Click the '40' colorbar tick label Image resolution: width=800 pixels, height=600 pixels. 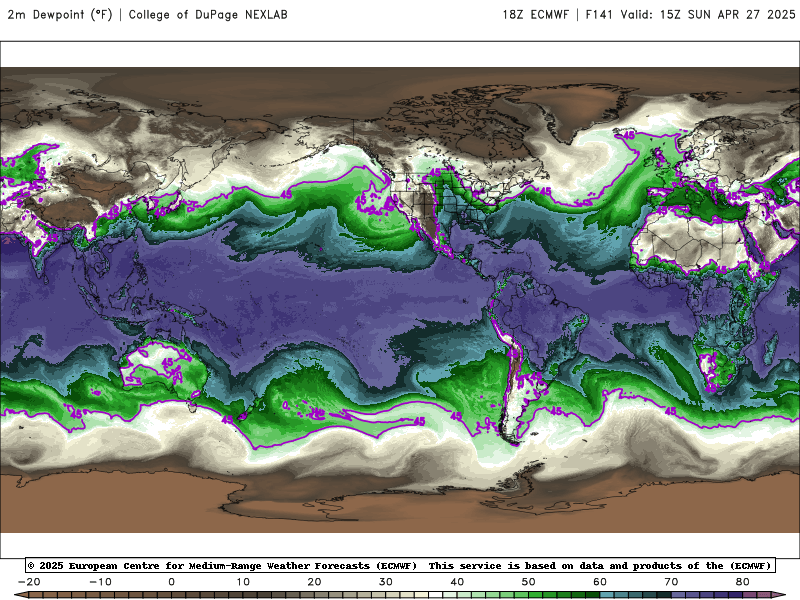pyautogui.click(x=457, y=582)
